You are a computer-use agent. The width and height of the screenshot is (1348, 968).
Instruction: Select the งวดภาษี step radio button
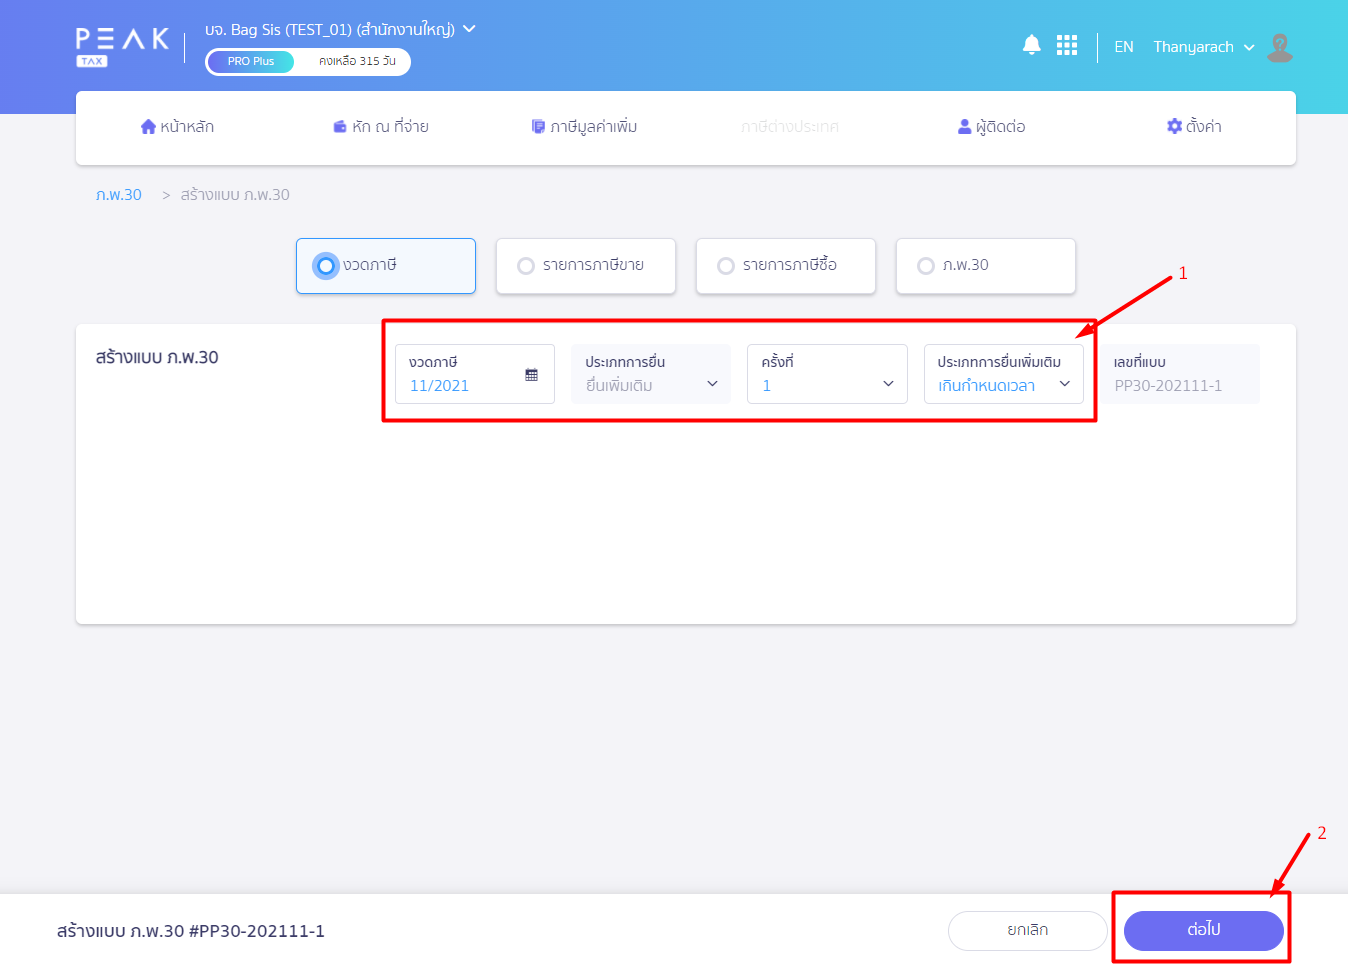coord(325,266)
